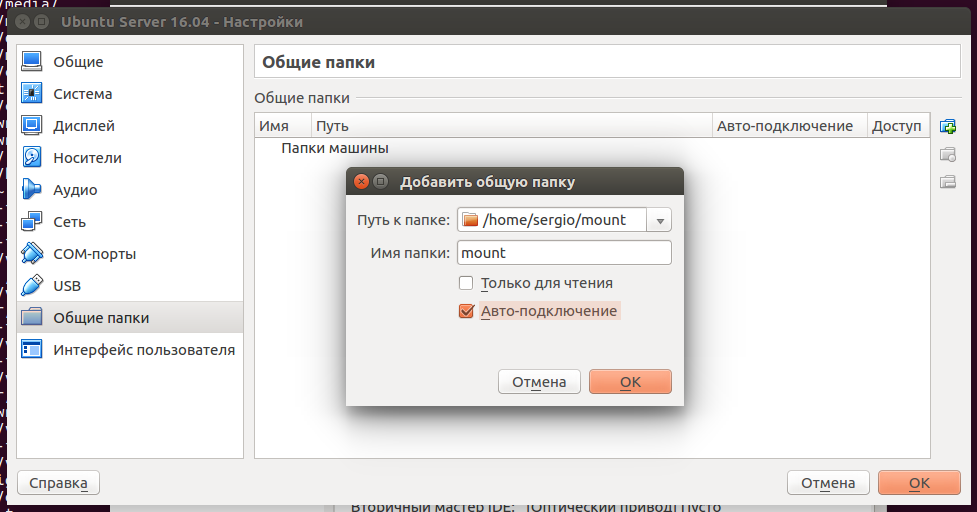Click Отмена in the settings window footer
This screenshot has height=512, width=977.
(828, 483)
